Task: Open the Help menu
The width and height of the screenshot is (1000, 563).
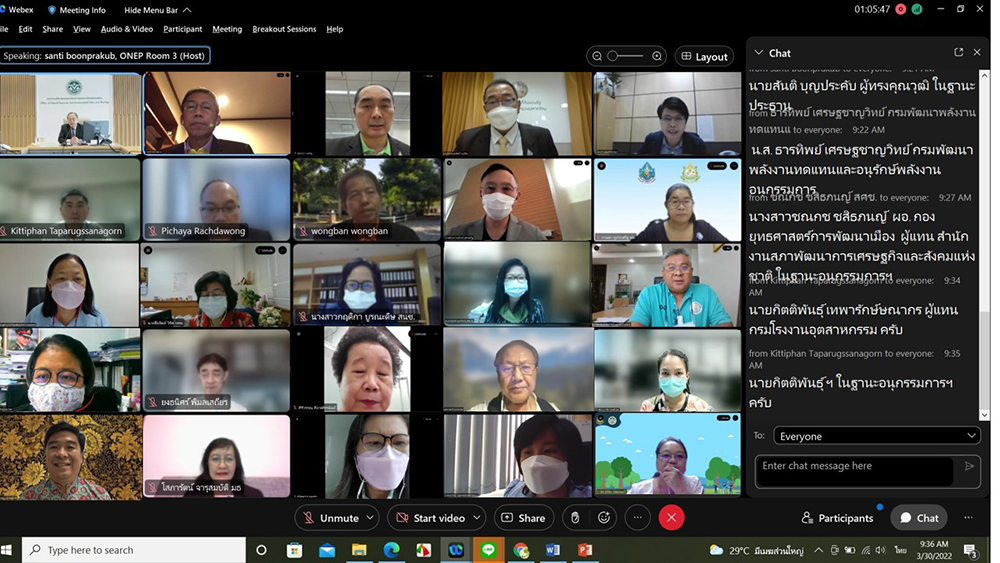Action: click(x=335, y=29)
